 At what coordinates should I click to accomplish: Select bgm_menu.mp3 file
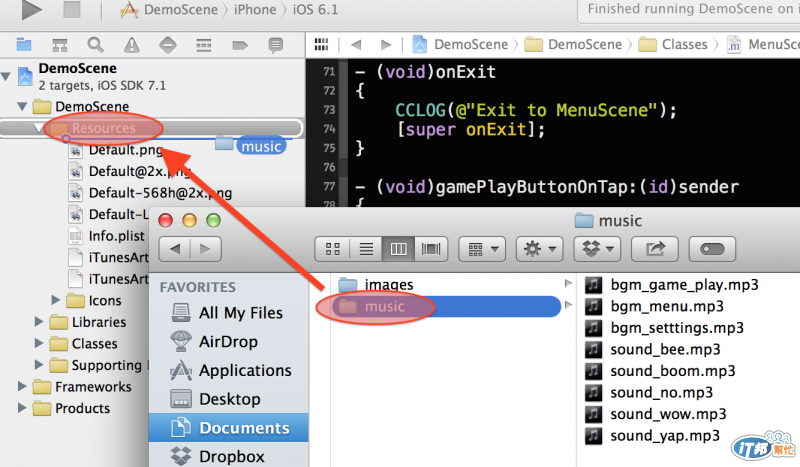point(655,306)
